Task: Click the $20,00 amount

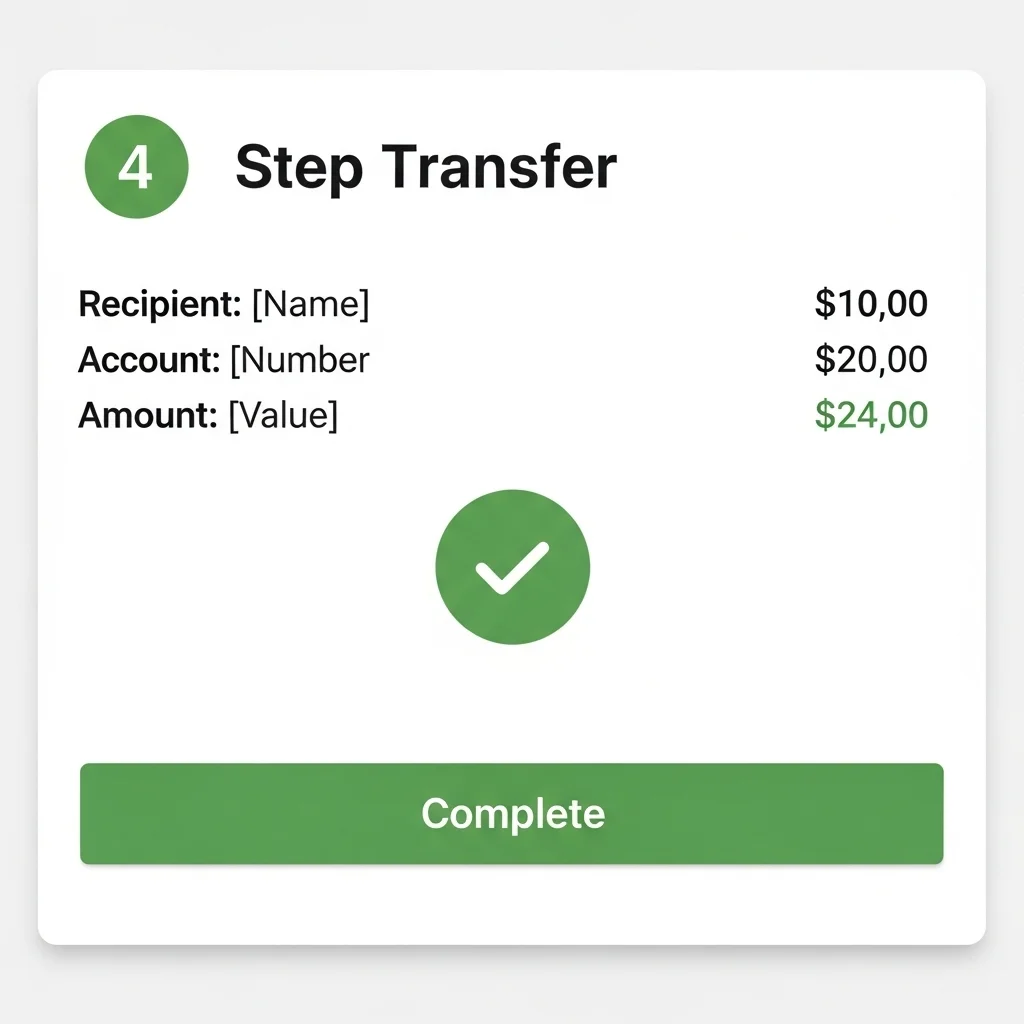Action: pos(871,360)
